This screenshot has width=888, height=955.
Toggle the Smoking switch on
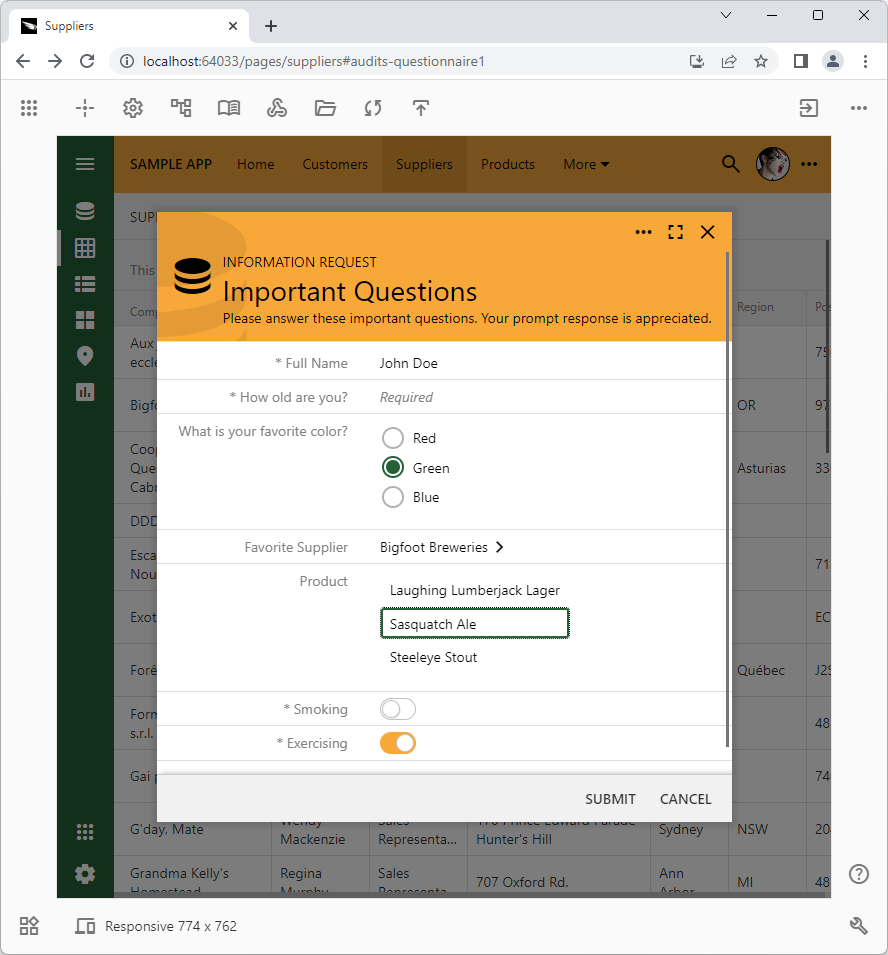click(397, 709)
